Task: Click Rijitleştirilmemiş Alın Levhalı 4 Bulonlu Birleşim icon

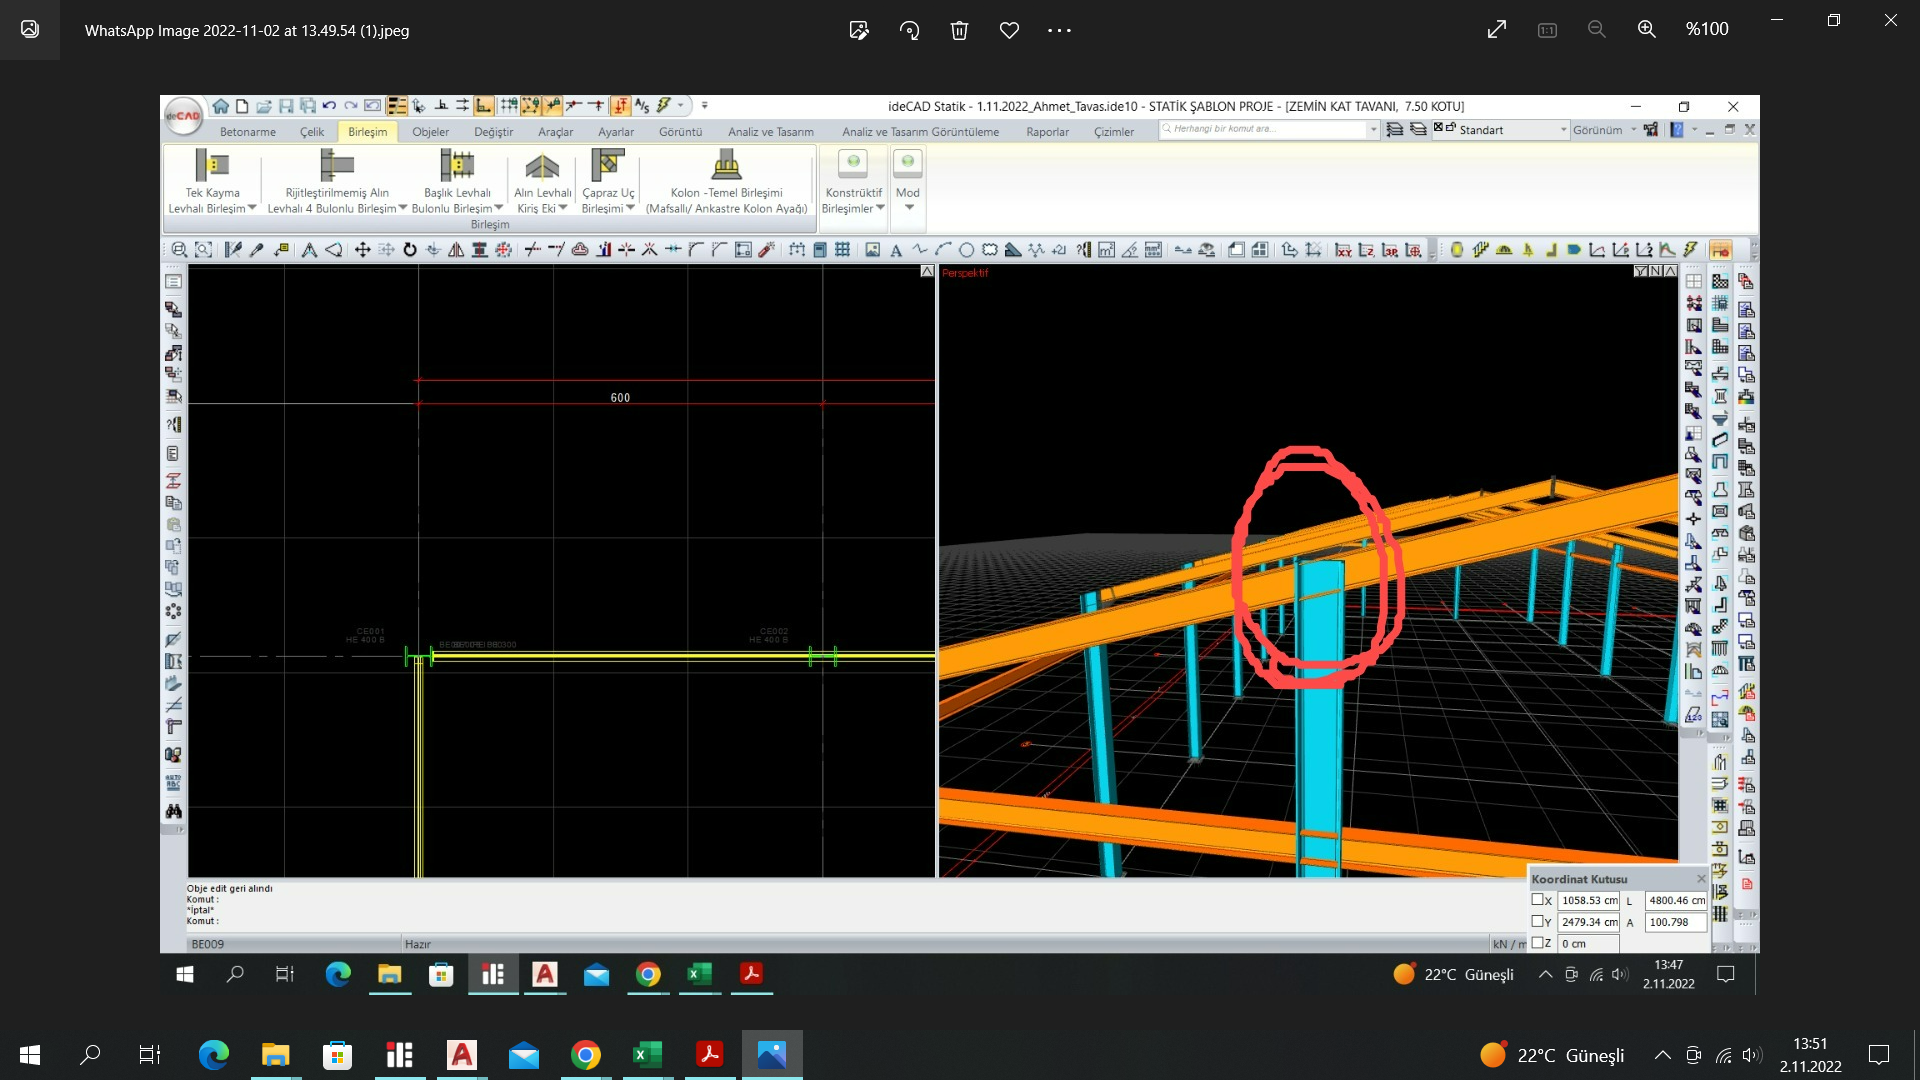Action: click(337, 165)
